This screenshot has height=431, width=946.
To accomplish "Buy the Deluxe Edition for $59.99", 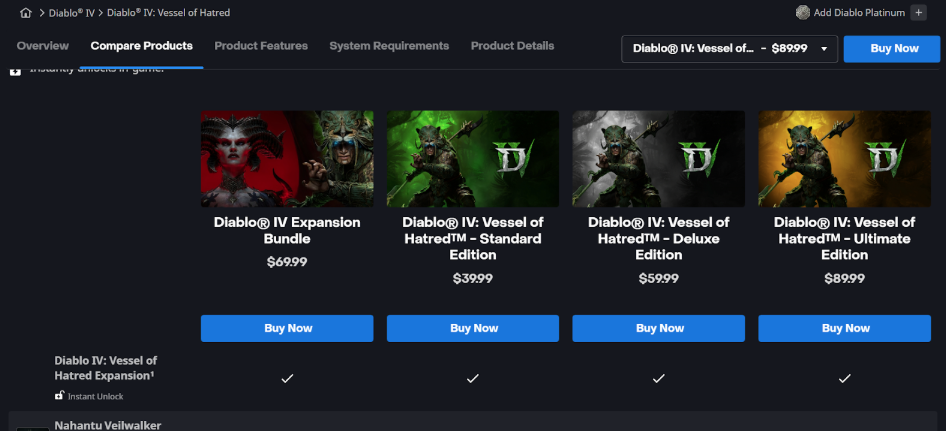I will pyautogui.click(x=659, y=328).
